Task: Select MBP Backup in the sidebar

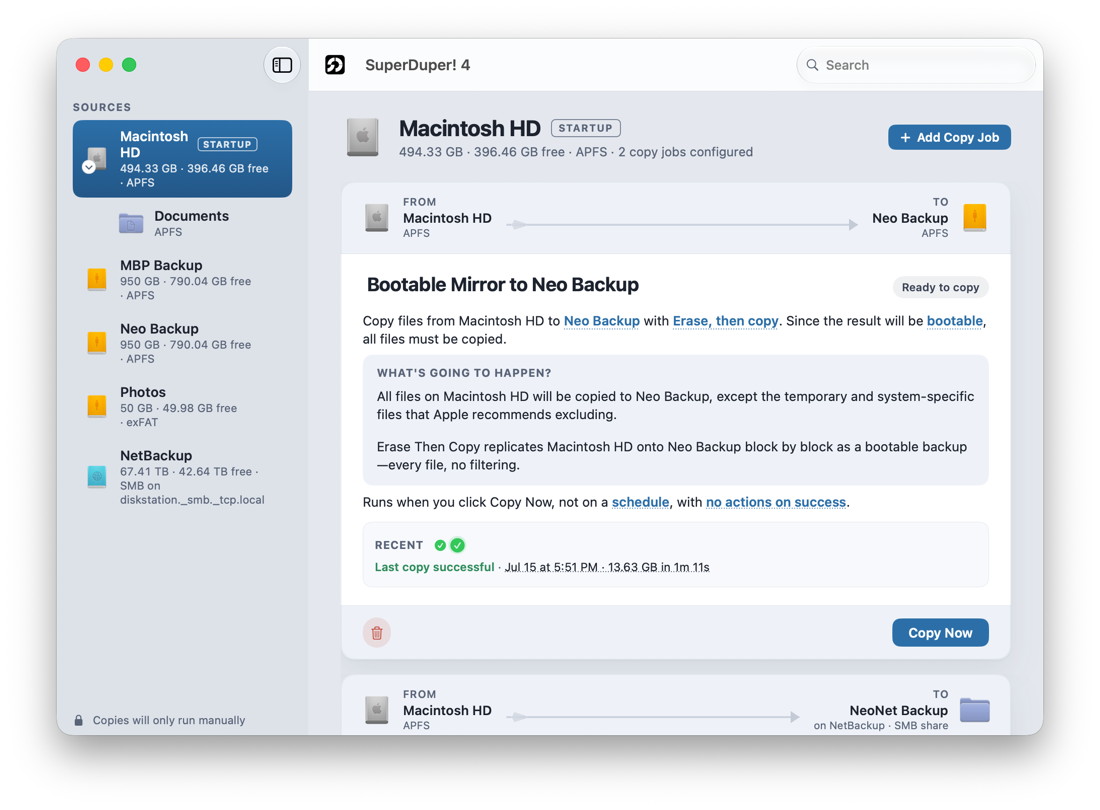Action: click(x=182, y=279)
